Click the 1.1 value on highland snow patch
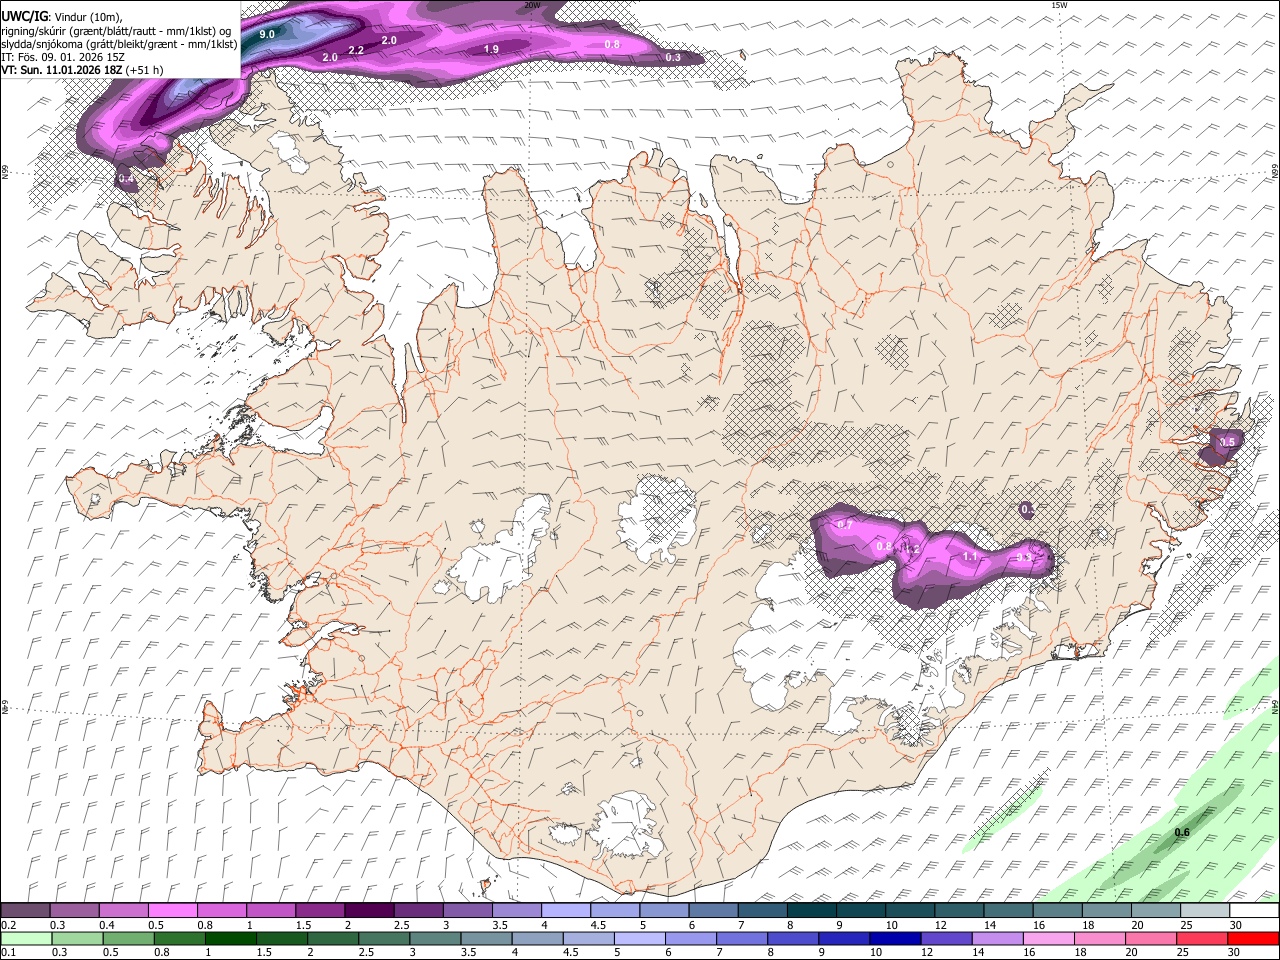This screenshot has width=1280, height=960. 969,556
